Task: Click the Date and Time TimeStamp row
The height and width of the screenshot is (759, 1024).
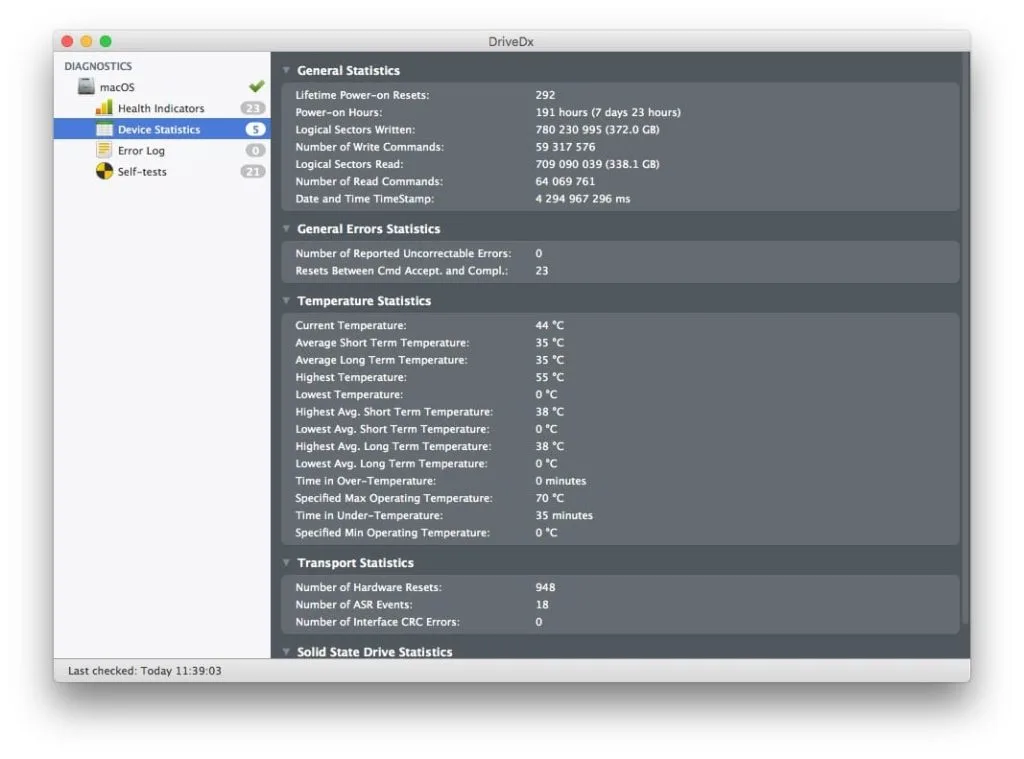Action: 620,199
